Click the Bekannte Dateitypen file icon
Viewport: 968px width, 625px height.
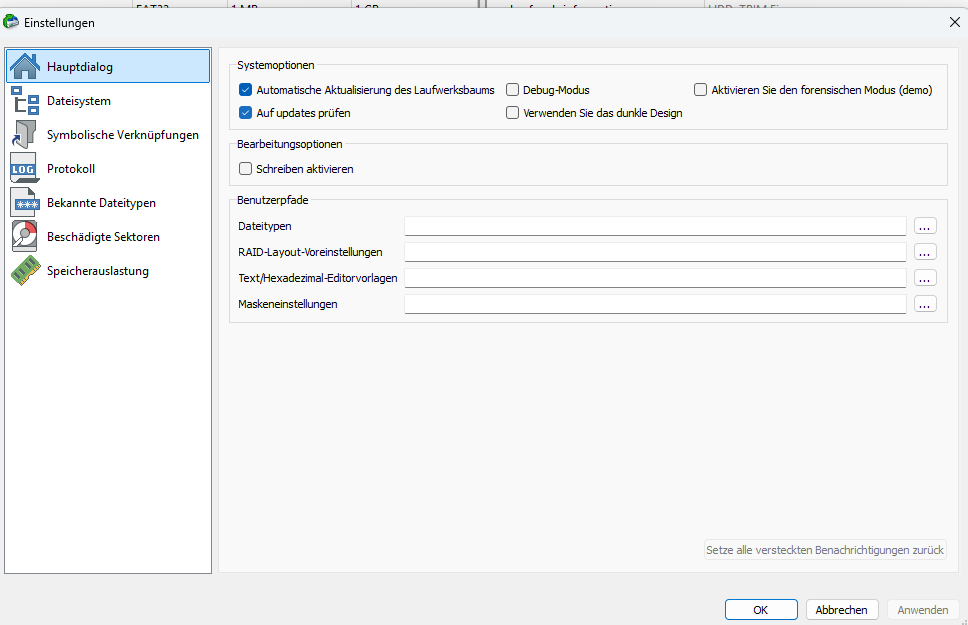(25, 203)
